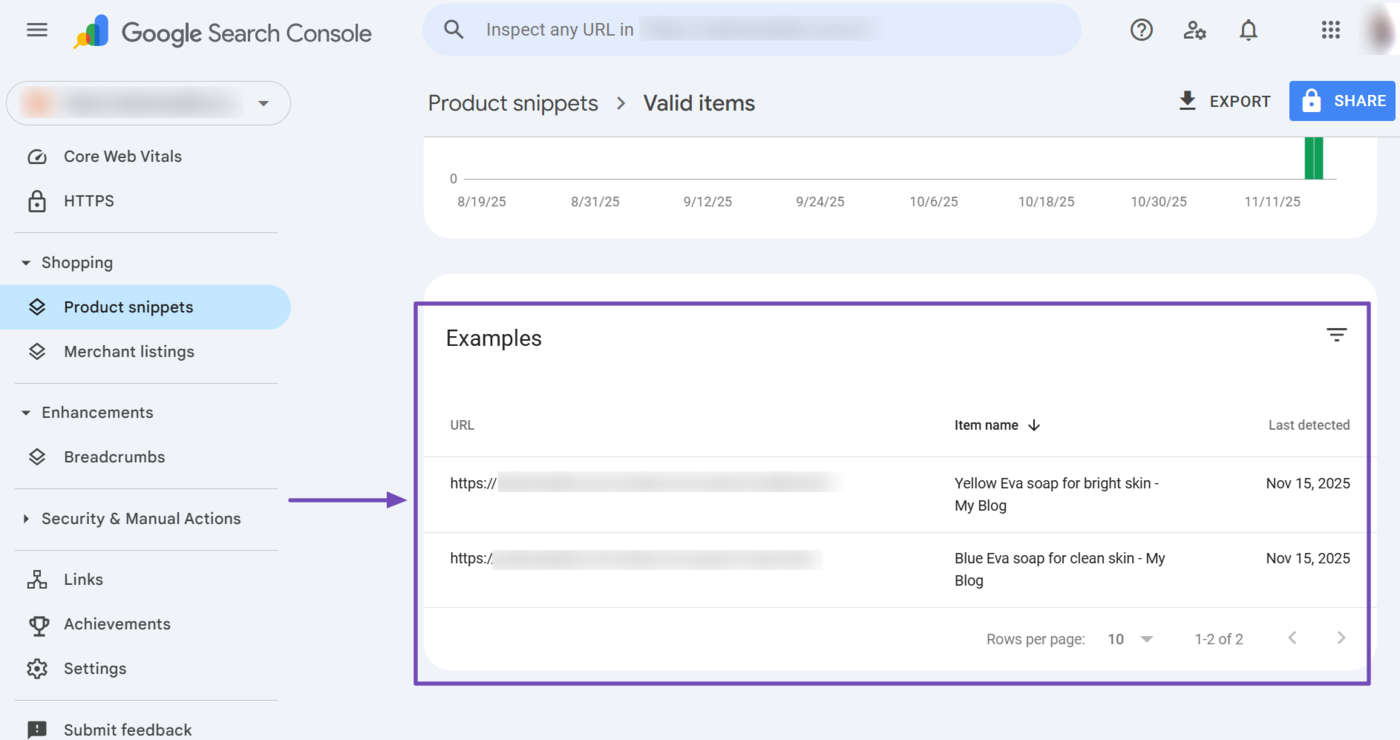Viewport: 1400px width, 740px height.
Task: Check your Achievements
Action: [117, 624]
